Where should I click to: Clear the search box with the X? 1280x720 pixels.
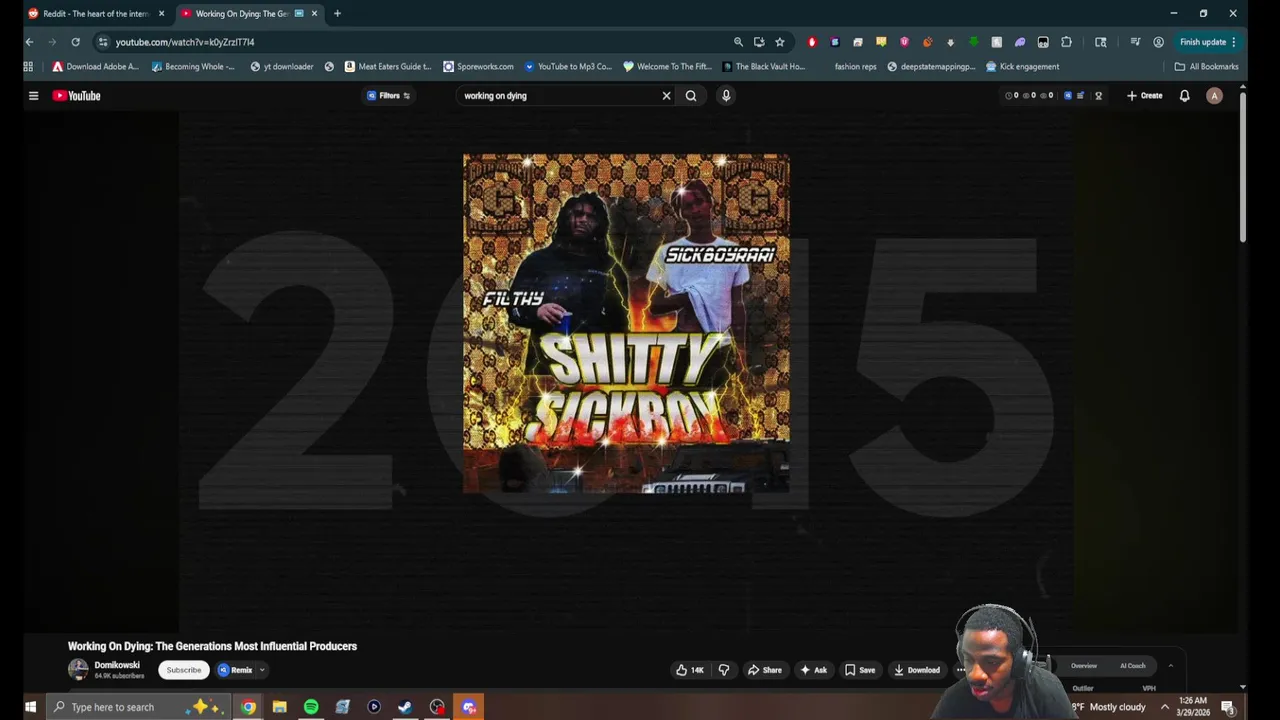(666, 96)
